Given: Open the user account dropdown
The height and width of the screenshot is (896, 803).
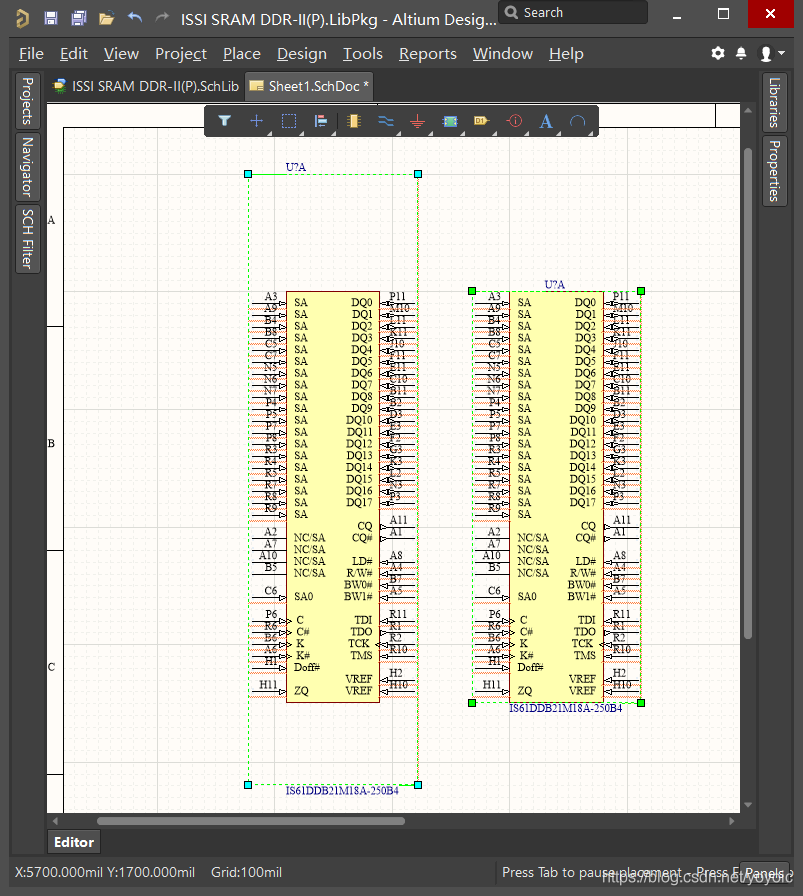Looking at the screenshot, I should coord(771,54).
